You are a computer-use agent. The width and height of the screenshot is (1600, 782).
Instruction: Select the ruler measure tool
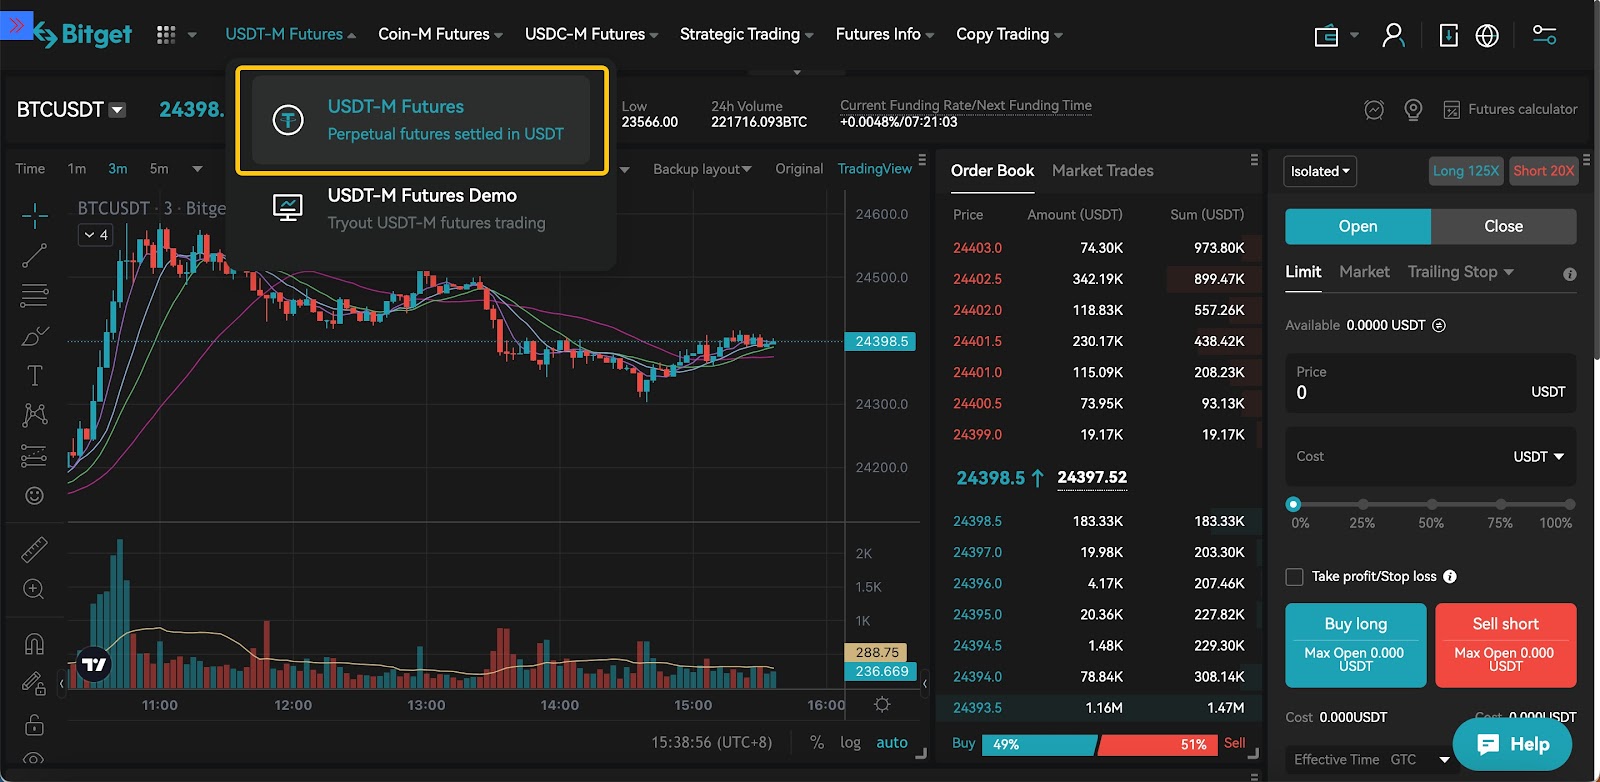point(34,549)
